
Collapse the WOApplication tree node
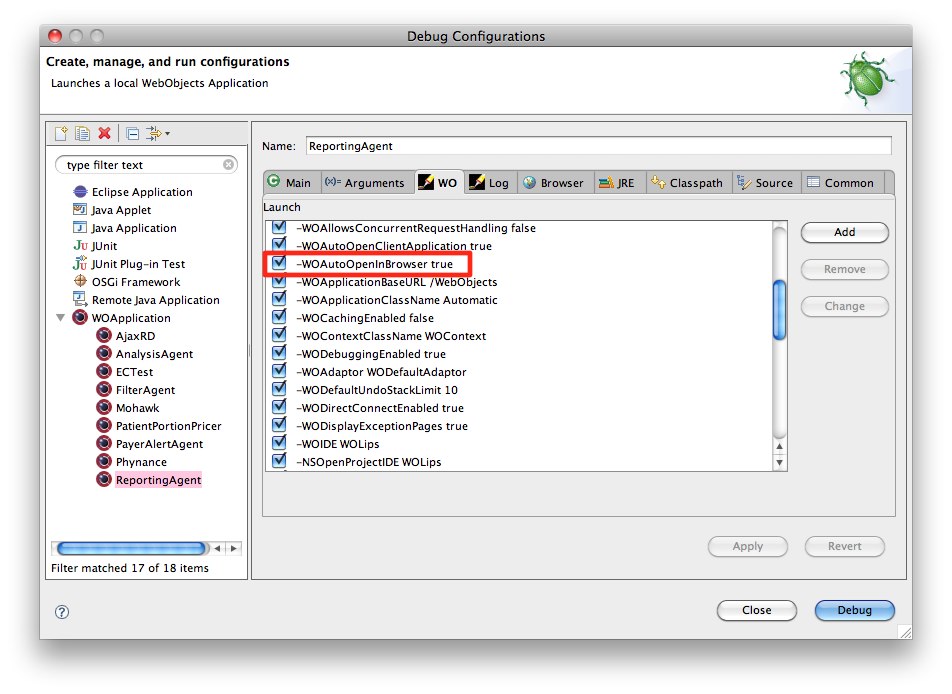tap(61, 318)
